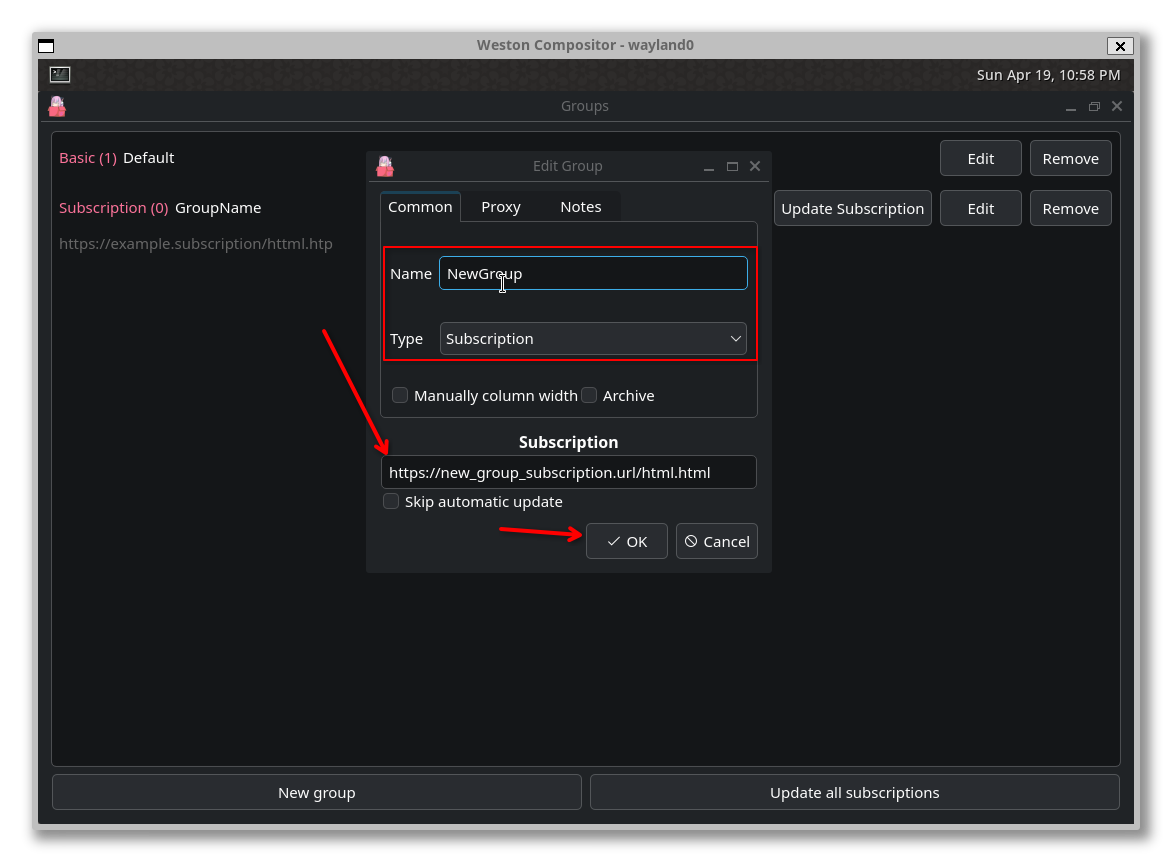Select the Common tab
Screen dimensions: 1172x862
click(x=420, y=206)
